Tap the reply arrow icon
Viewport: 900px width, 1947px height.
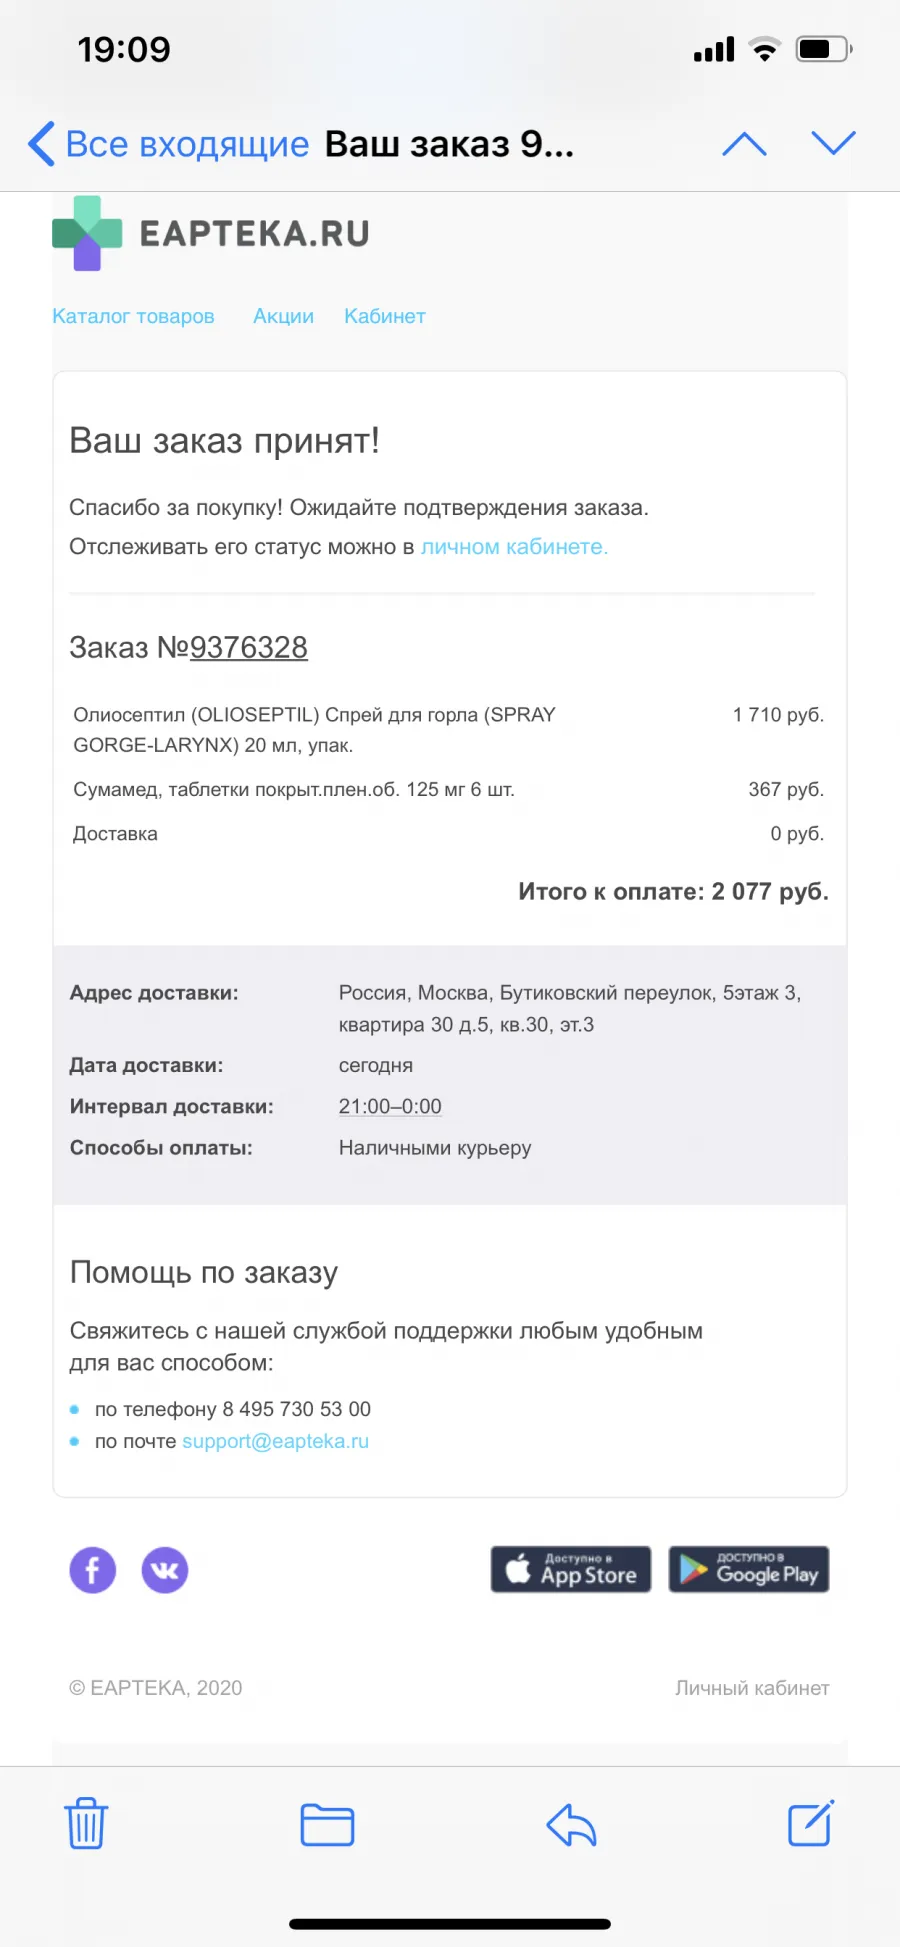pos(571,1825)
